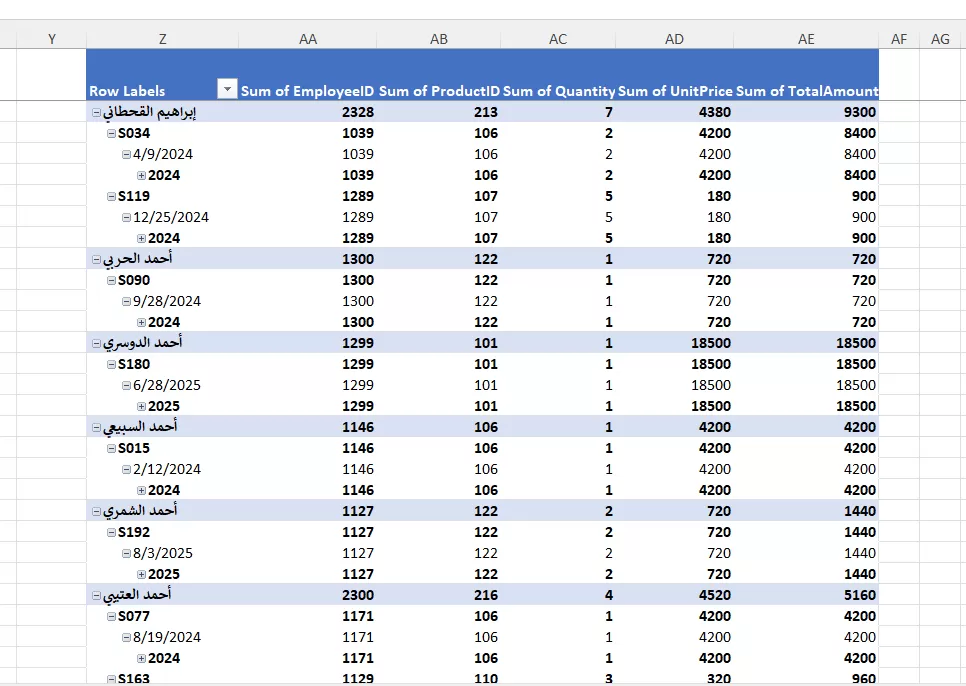966x686 pixels.
Task: Collapse the أحمد العتيبي group
Action: click(96, 596)
